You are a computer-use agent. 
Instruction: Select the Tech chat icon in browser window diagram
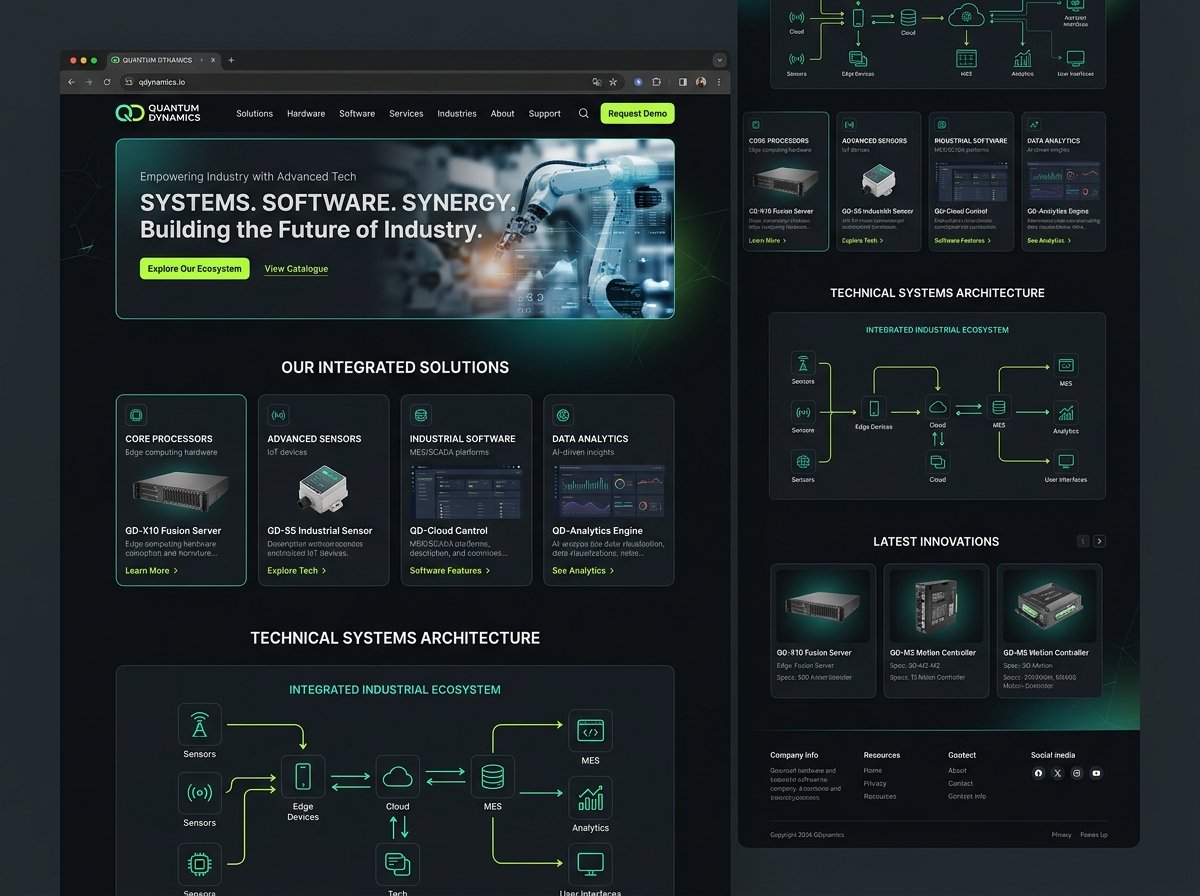398,863
